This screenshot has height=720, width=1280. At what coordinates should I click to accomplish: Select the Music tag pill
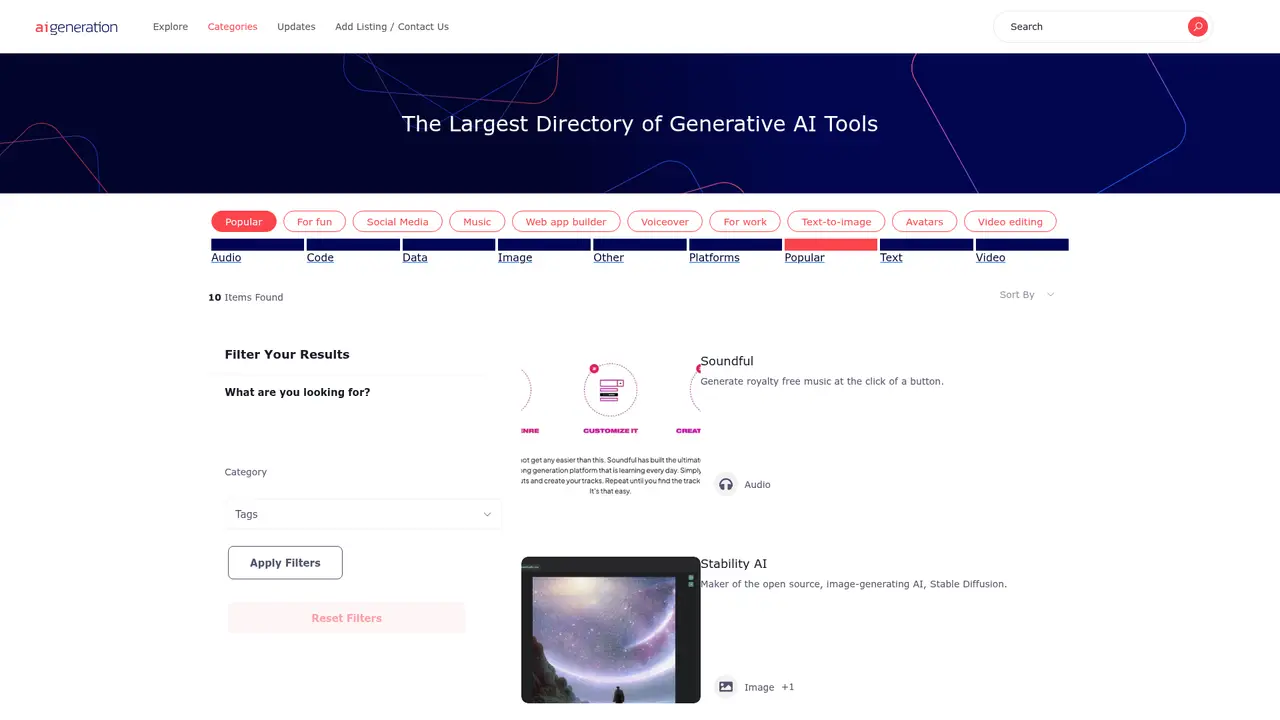click(477, 222)
